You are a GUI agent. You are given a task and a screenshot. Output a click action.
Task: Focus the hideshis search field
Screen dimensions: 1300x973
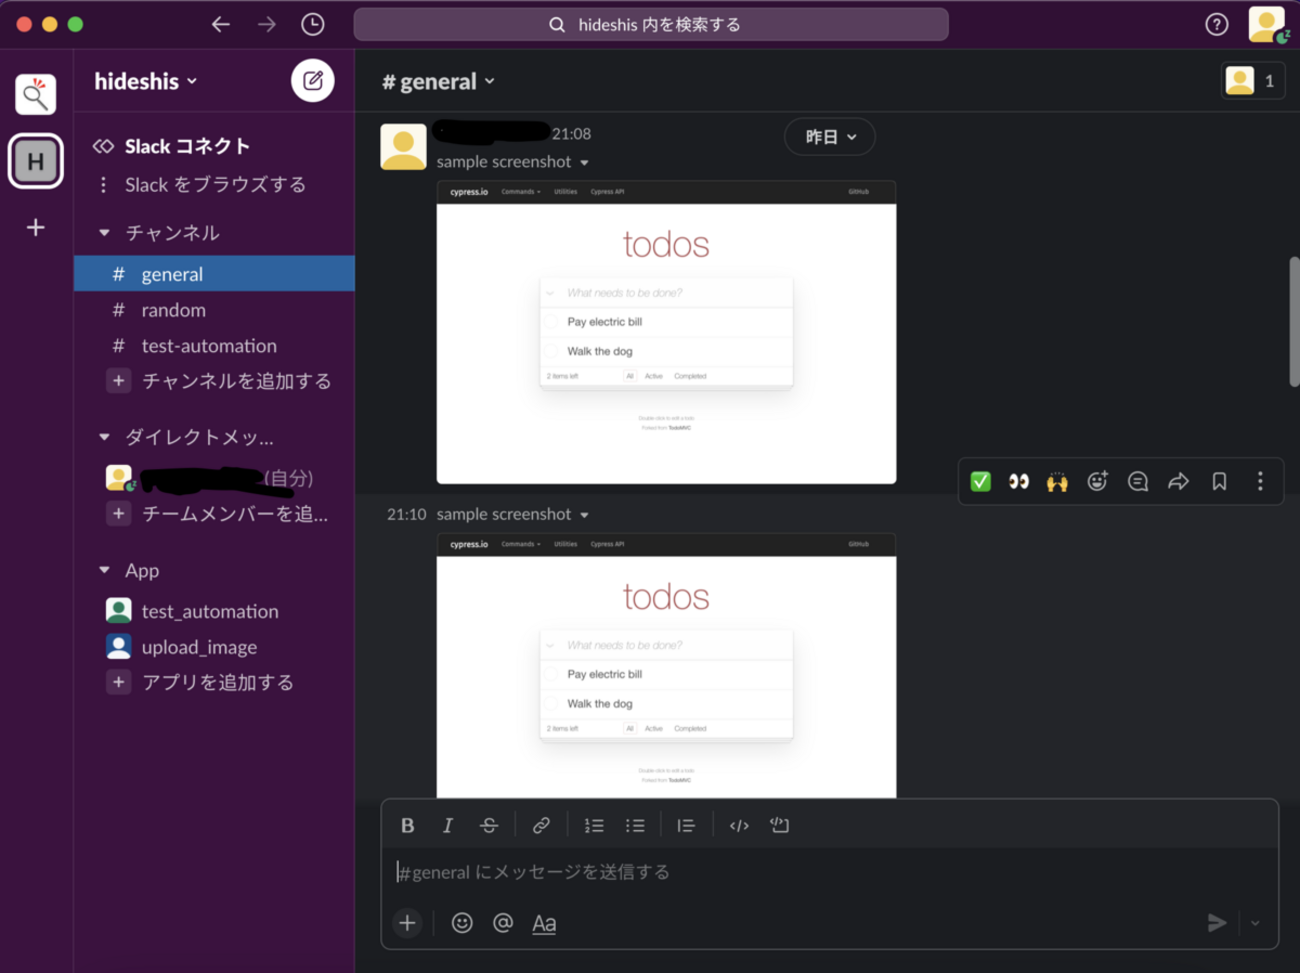(x=651, y=24)
